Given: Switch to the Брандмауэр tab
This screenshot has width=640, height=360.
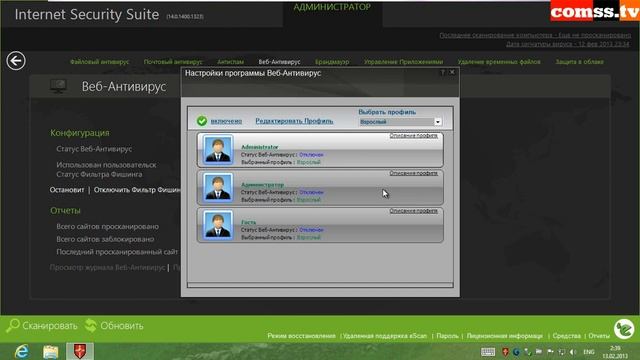Looking at the screenshot, I should (x=332, y=62).
